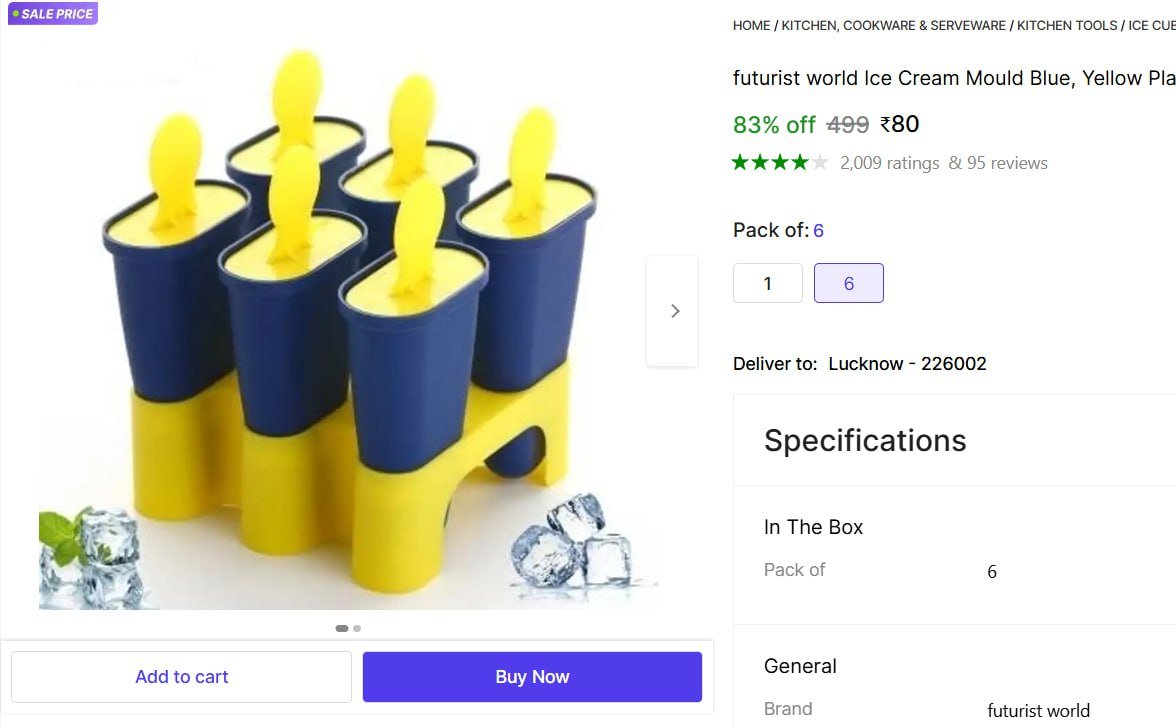Image resolution: width=1176 pixels, height=728 pixels.
Task: Click the green star rating icons
Action: point(780,163)
